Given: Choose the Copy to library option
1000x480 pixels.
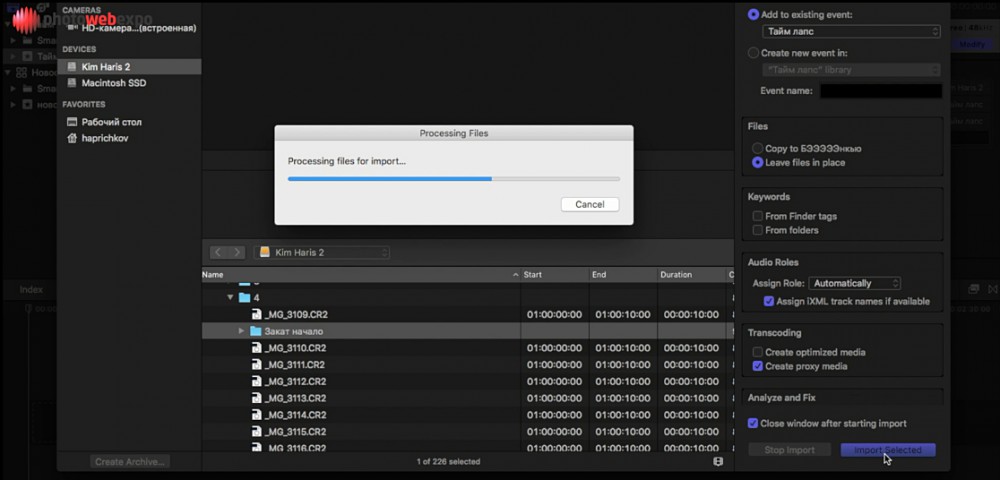Looking at the screenshot, I should coord(757,148).
